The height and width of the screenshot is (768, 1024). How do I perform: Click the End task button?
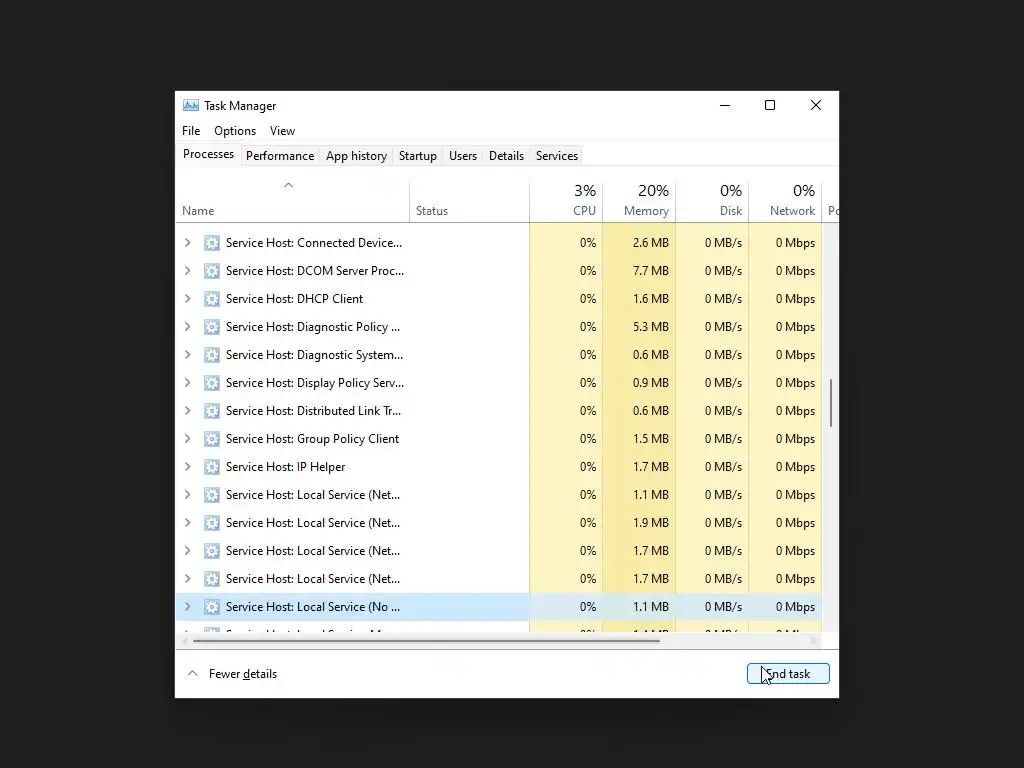[788, 674]
